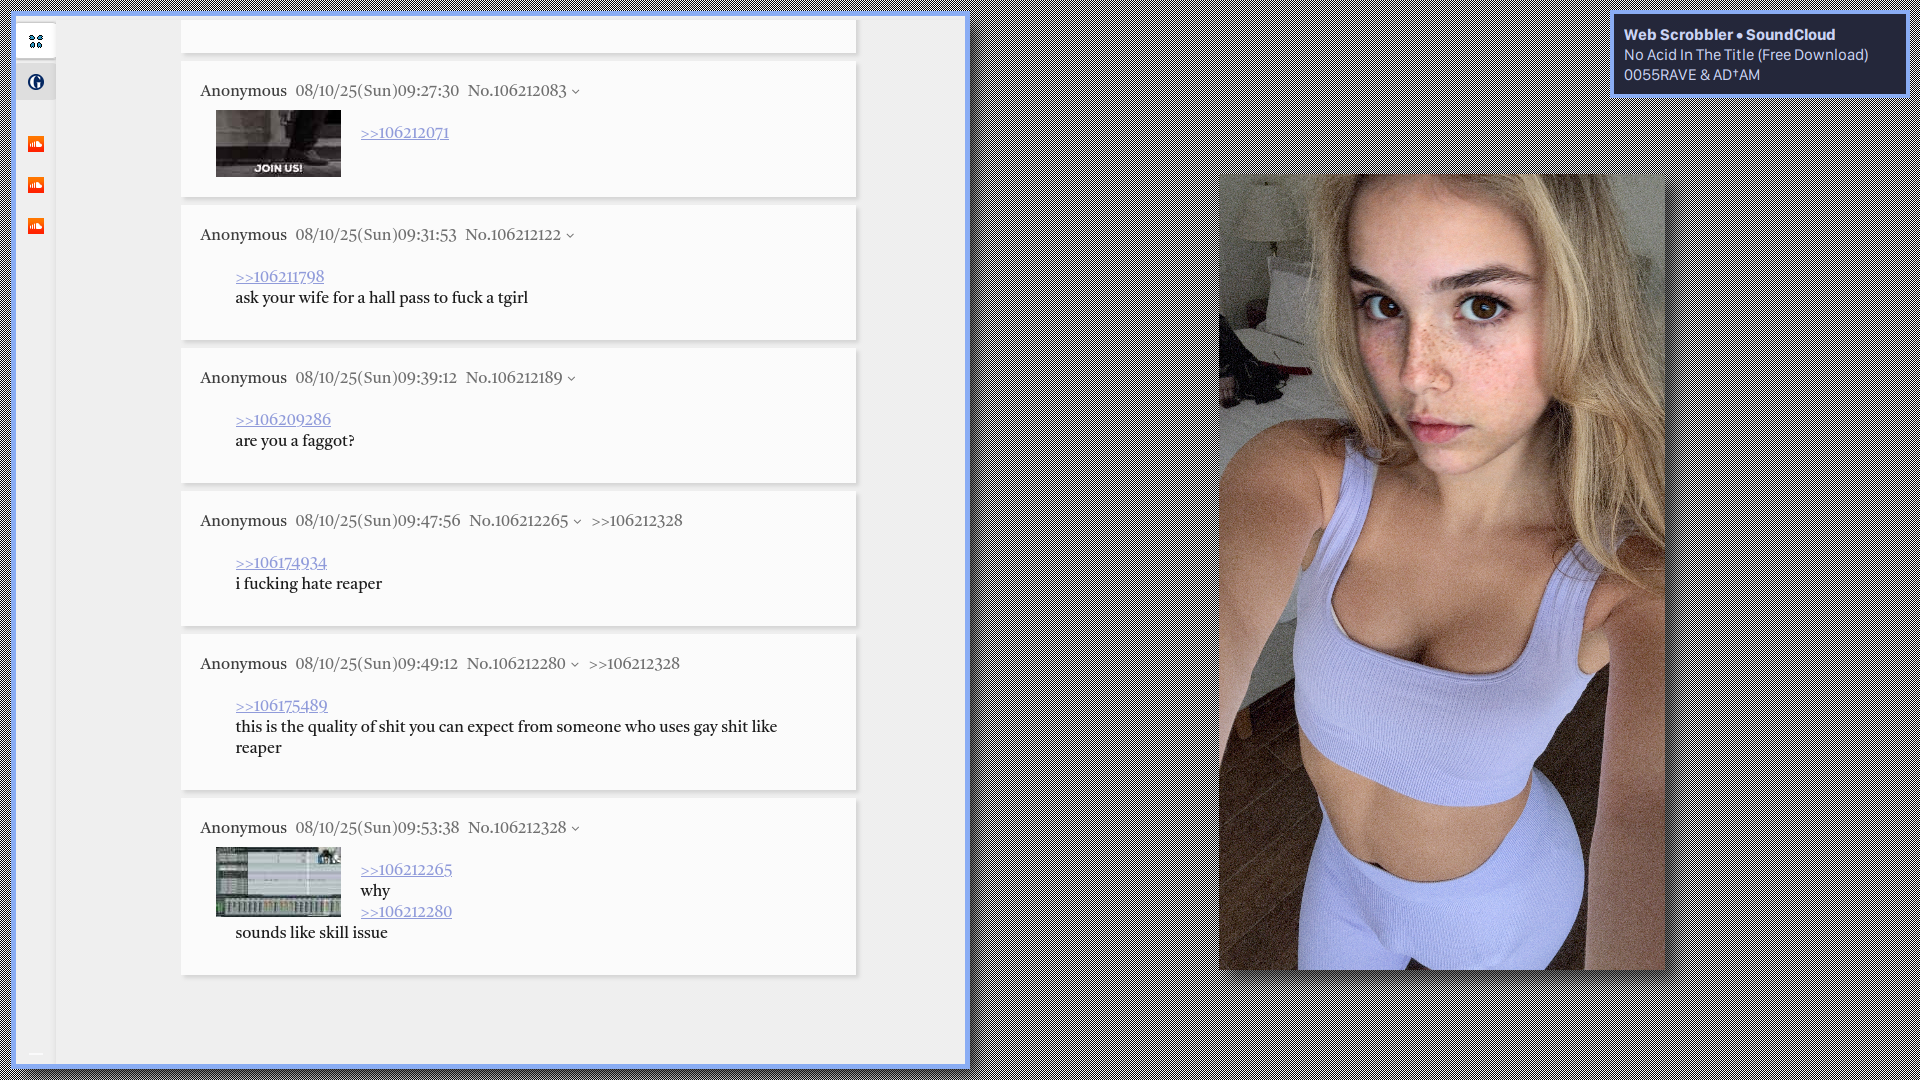Screen dimensions: 1920x1080
Task: Click post number No.106212189
Action: [514, 377]
